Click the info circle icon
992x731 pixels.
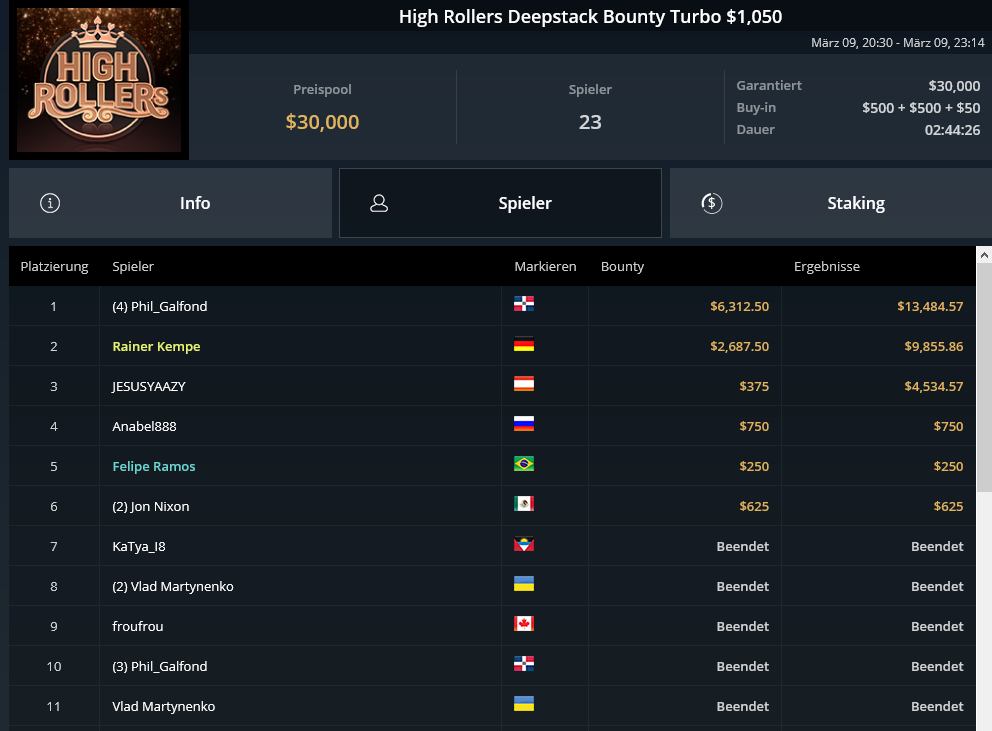pos(50,203)
